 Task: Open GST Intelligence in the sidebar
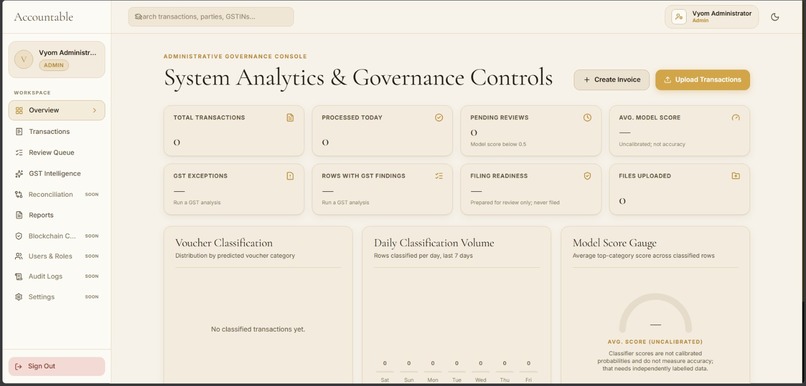coord(57,174)
